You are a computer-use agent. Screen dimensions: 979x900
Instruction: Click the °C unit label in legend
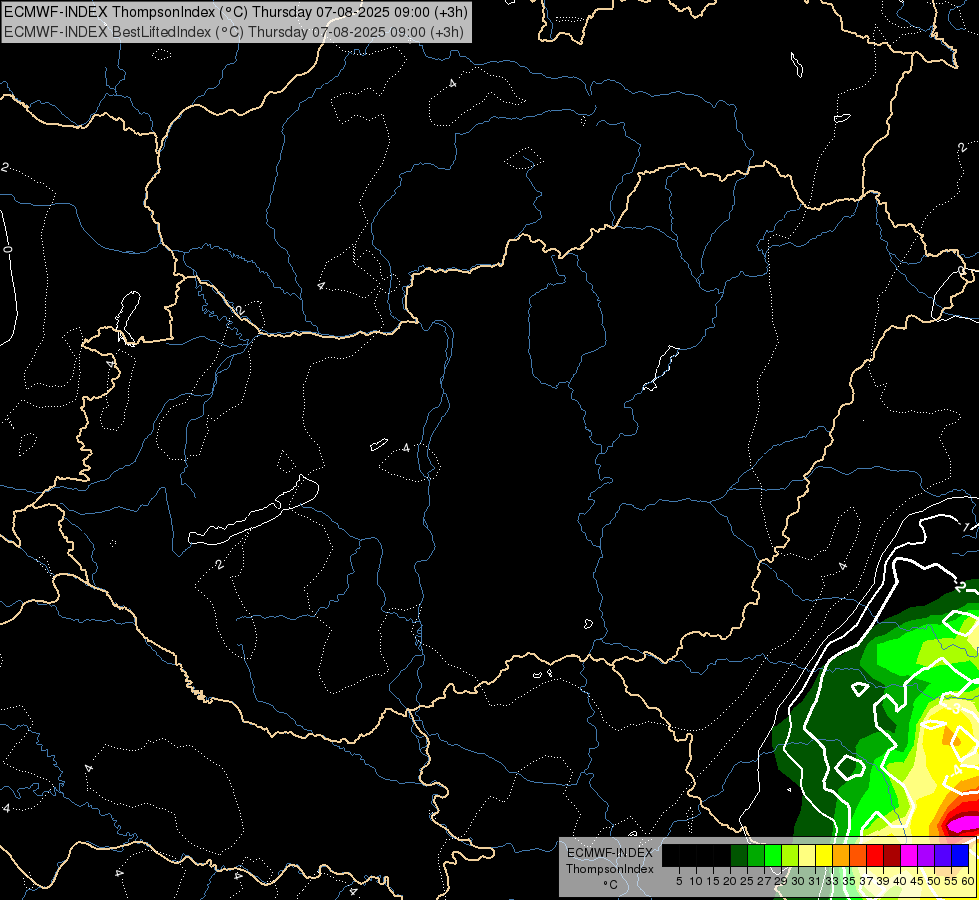(x=611, y=884)
